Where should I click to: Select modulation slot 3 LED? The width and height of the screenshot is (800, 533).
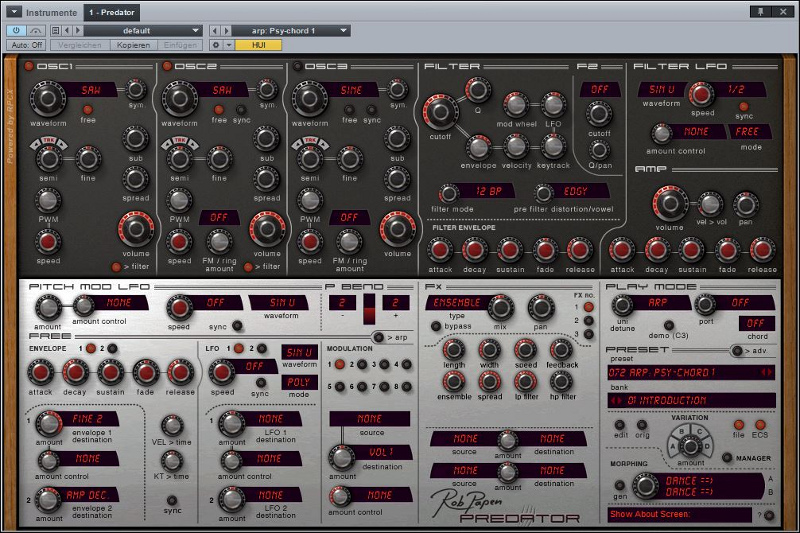click(384, 364)
